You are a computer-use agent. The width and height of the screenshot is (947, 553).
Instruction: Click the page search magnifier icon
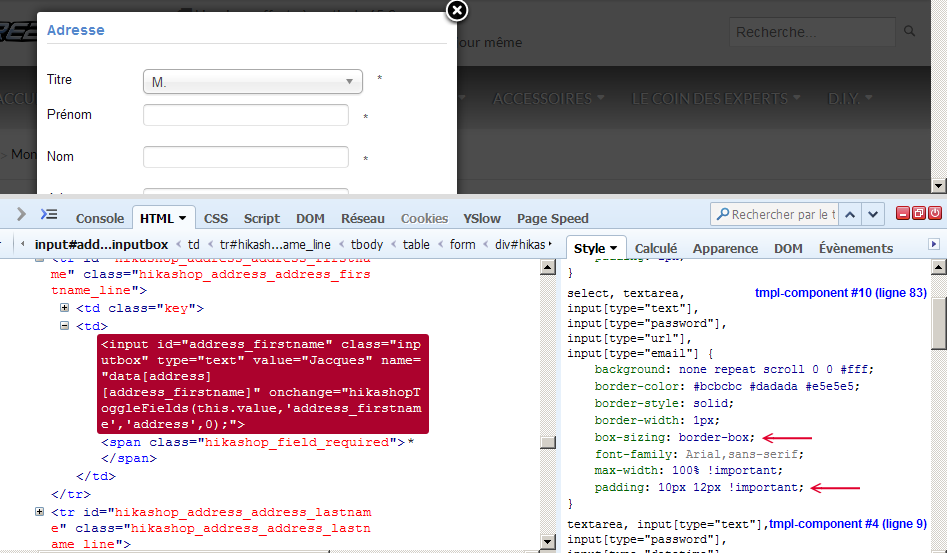[909, 31]
